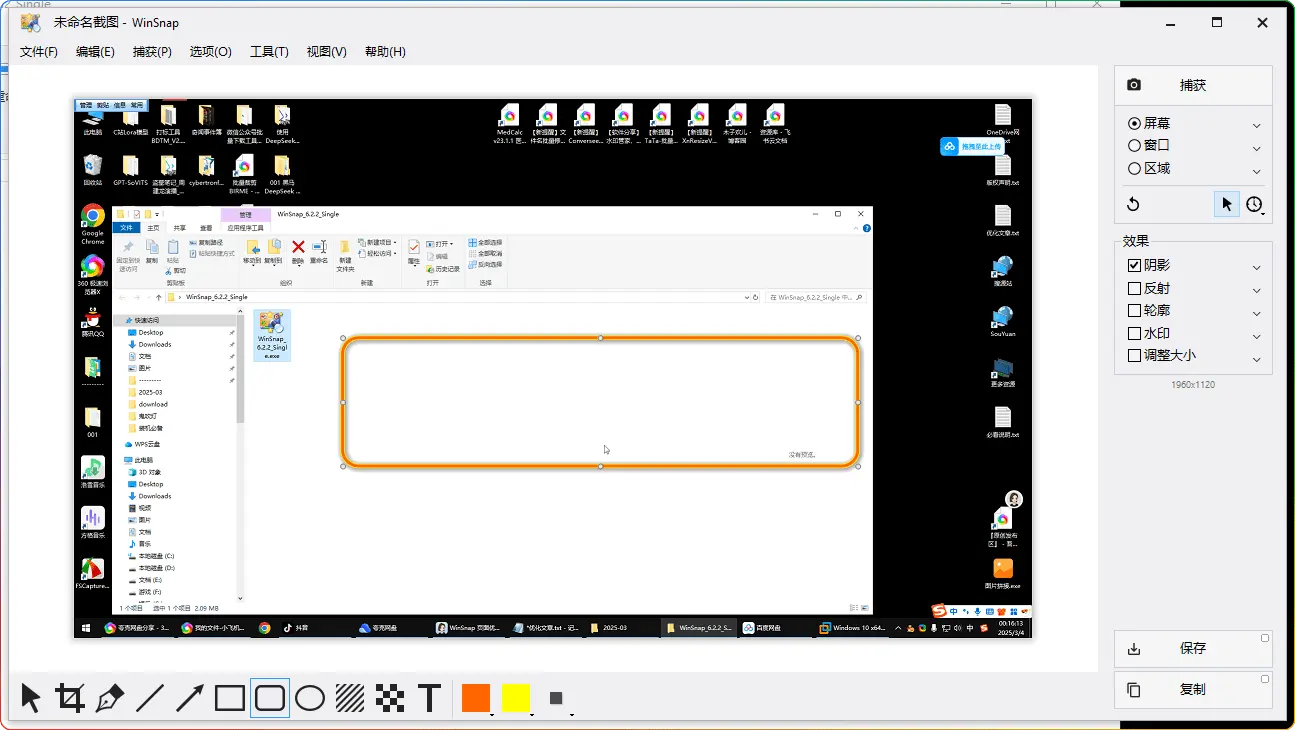The width and height of the screenshot is (1295, 730).
Task: Select the Ellipse shape tool
Action: coord(310,698)
